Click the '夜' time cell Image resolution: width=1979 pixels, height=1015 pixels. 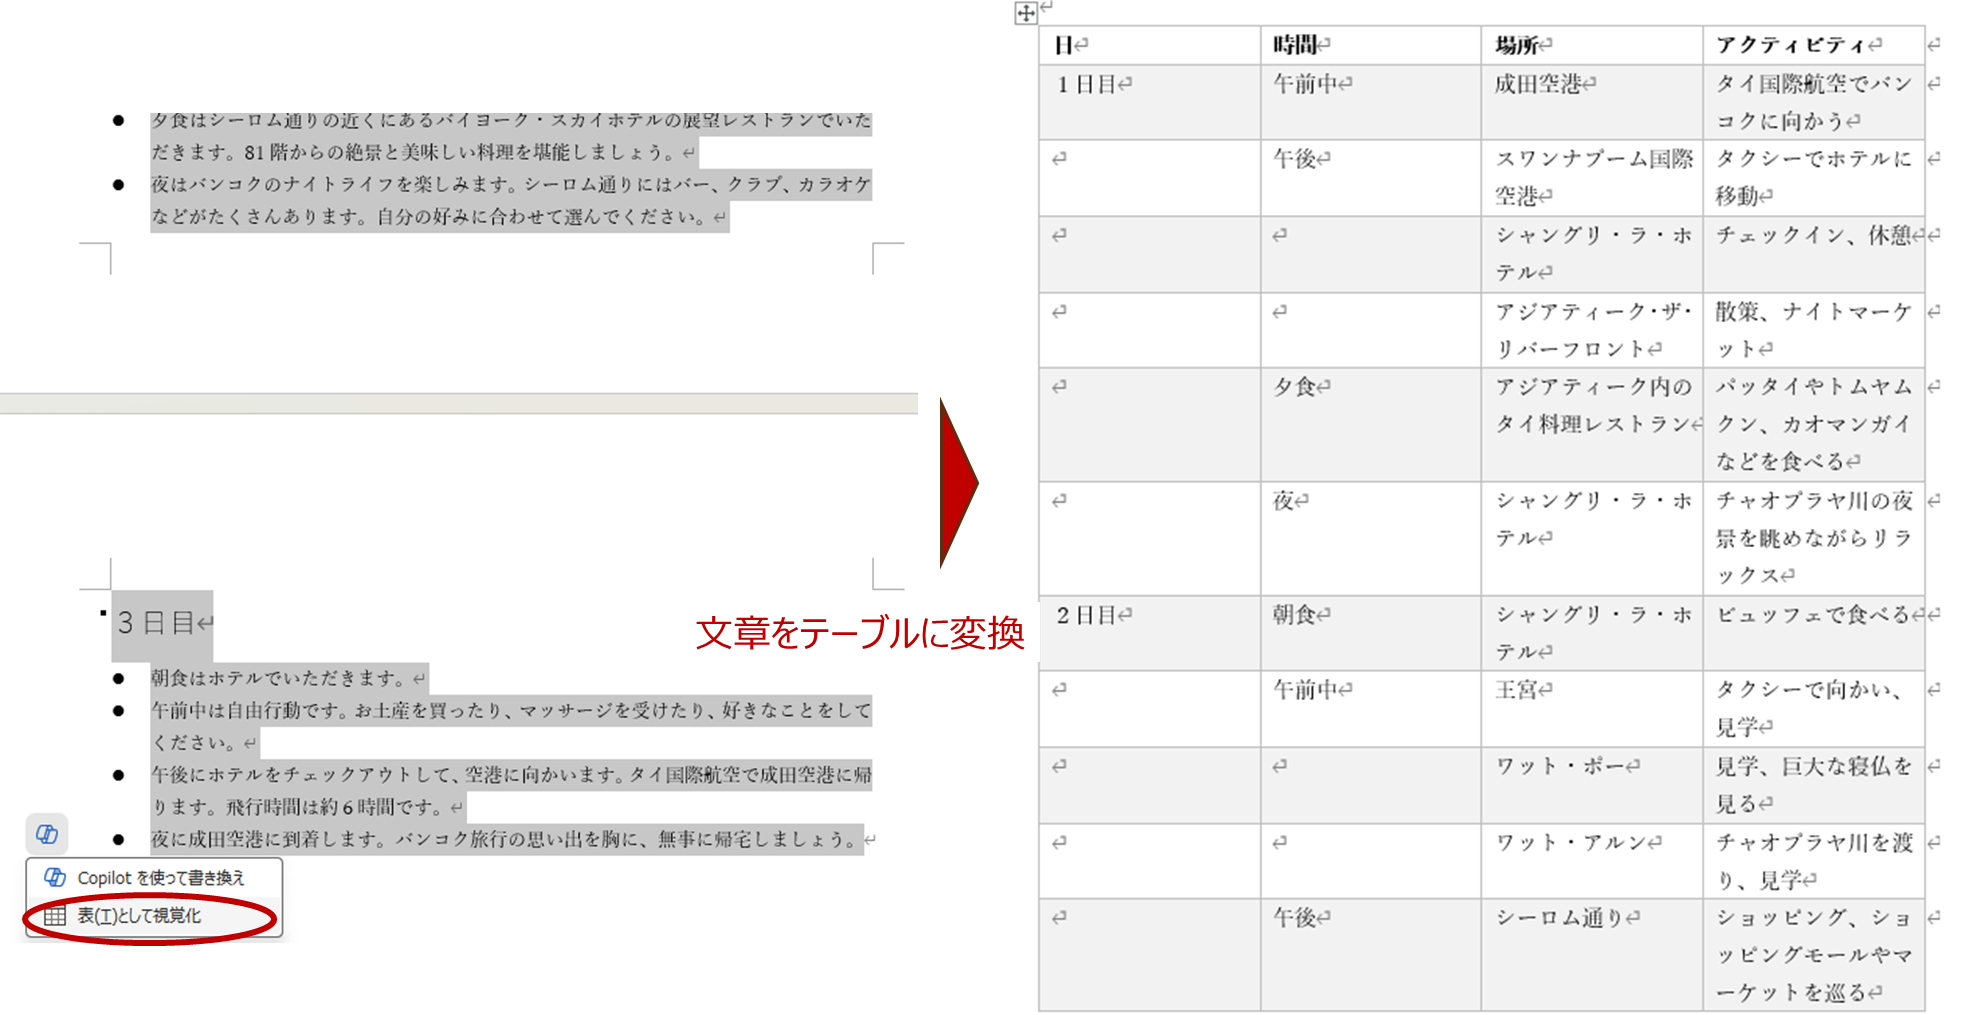pos(1371,539)
